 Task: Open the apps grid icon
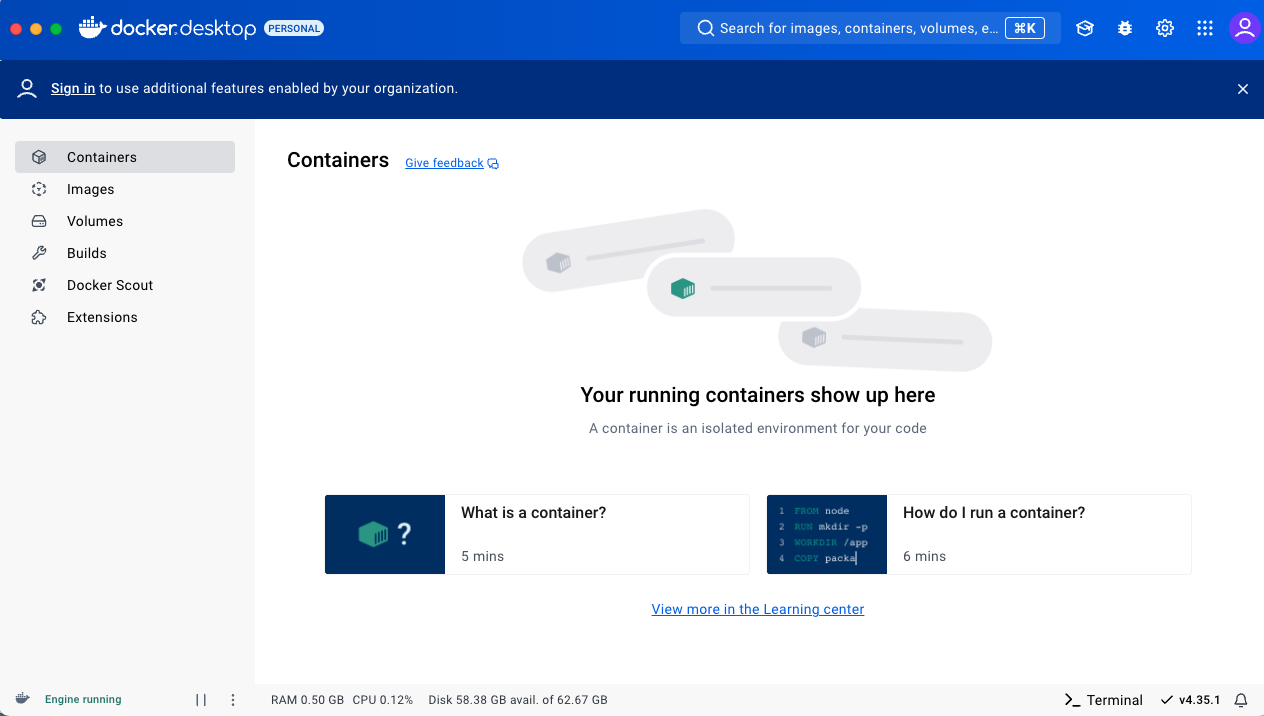[x=1205, y=29]
